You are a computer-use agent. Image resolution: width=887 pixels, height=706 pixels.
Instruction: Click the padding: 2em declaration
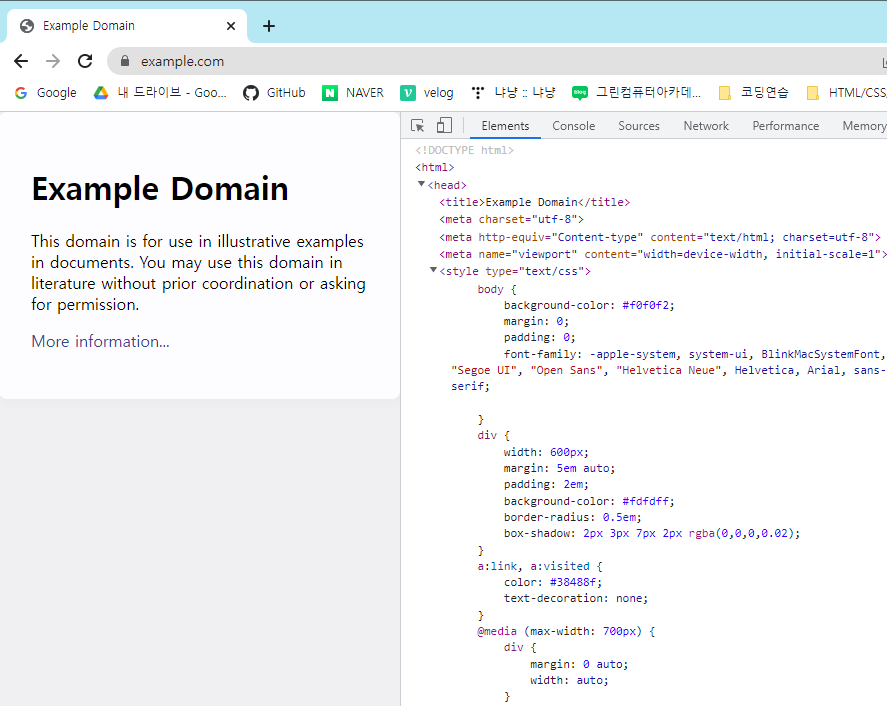tap(546, 485)
